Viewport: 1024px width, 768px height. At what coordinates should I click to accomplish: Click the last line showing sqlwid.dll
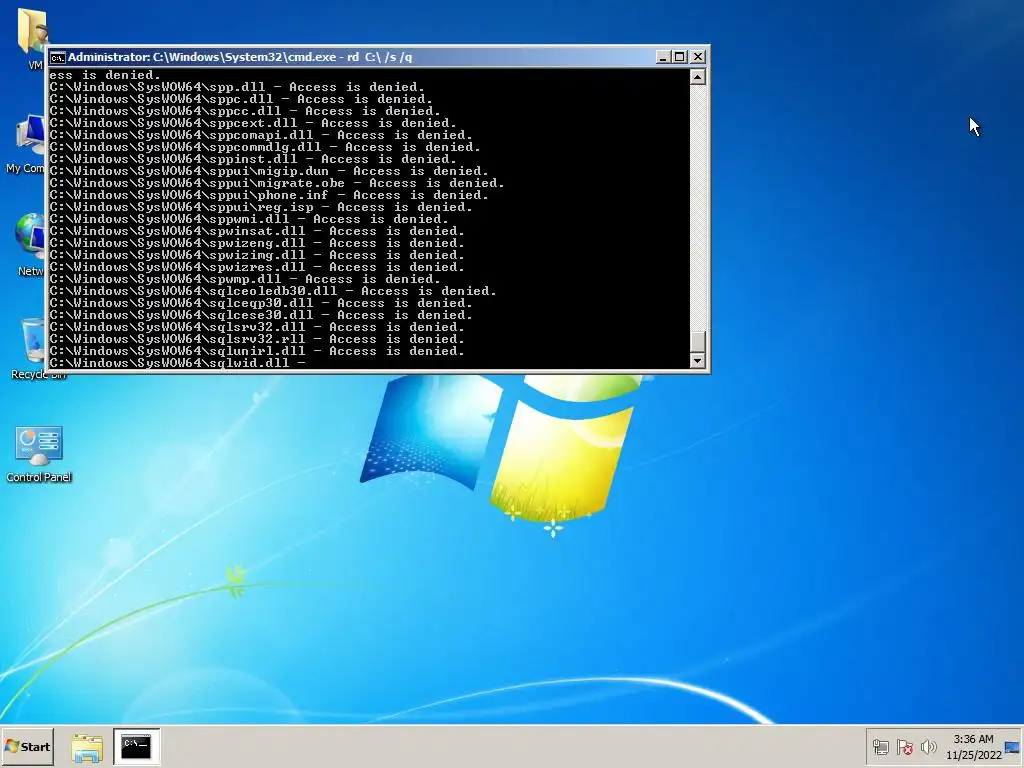click(x=178, y=362)
